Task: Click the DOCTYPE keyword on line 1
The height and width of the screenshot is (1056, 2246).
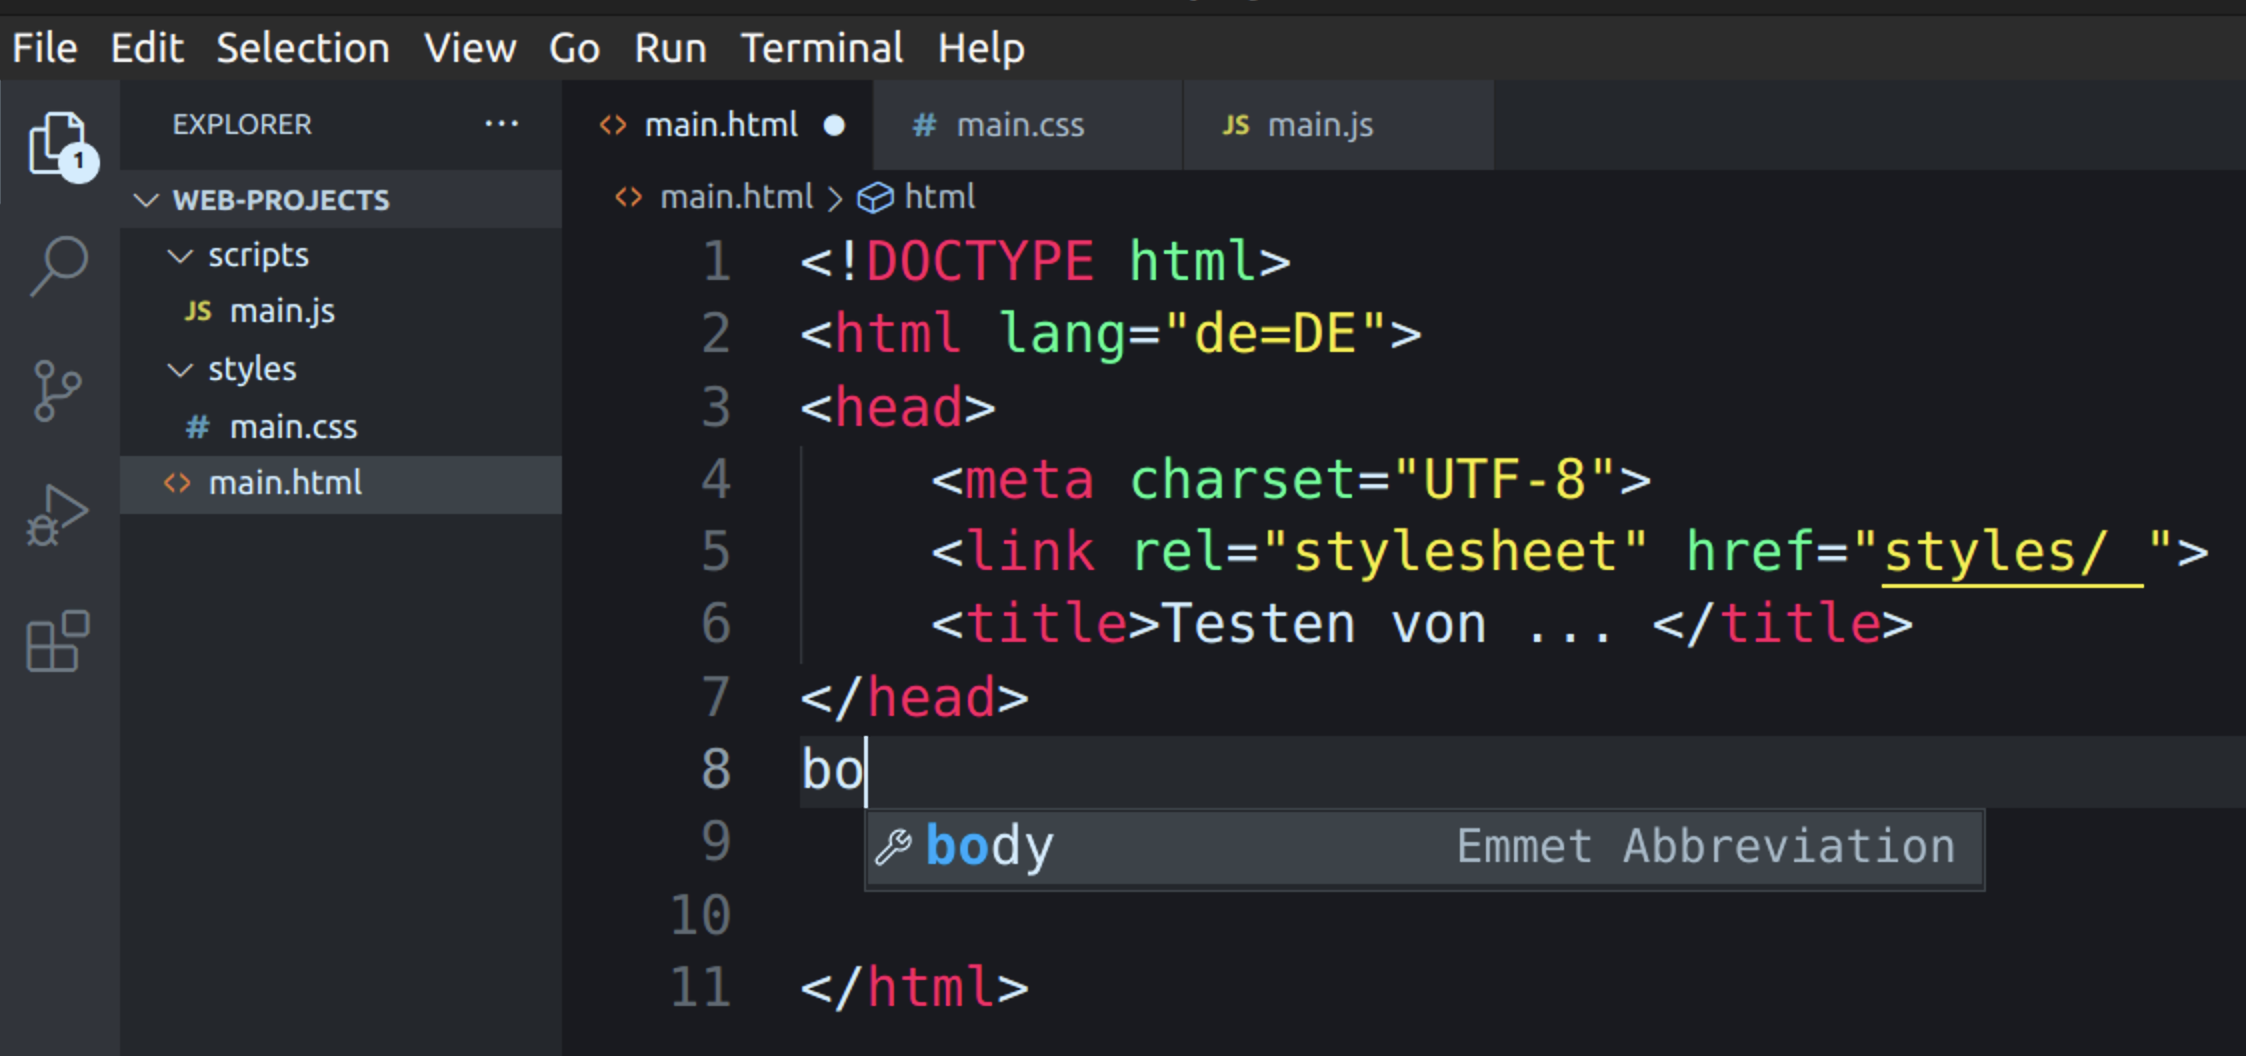Action: point(979,262)
